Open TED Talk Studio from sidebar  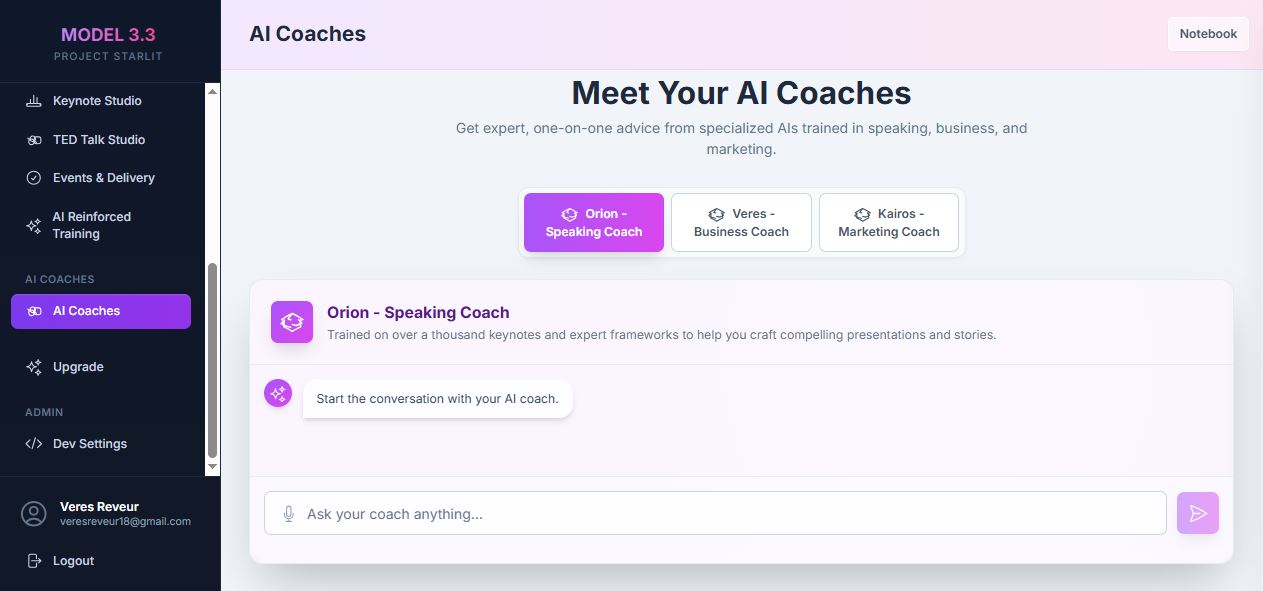(98, 140)
